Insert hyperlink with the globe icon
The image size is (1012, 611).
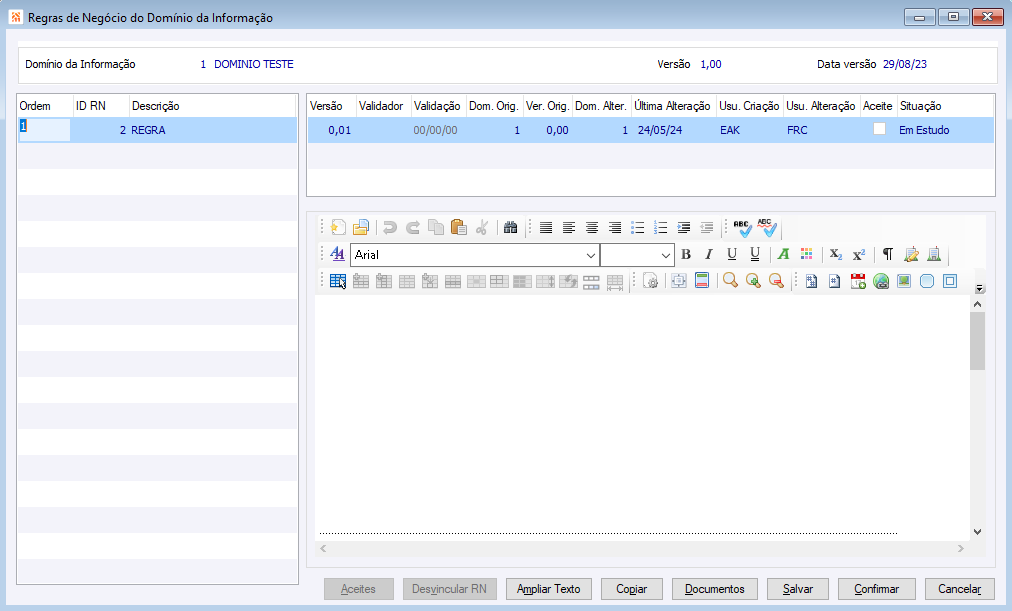click(881, 281)
